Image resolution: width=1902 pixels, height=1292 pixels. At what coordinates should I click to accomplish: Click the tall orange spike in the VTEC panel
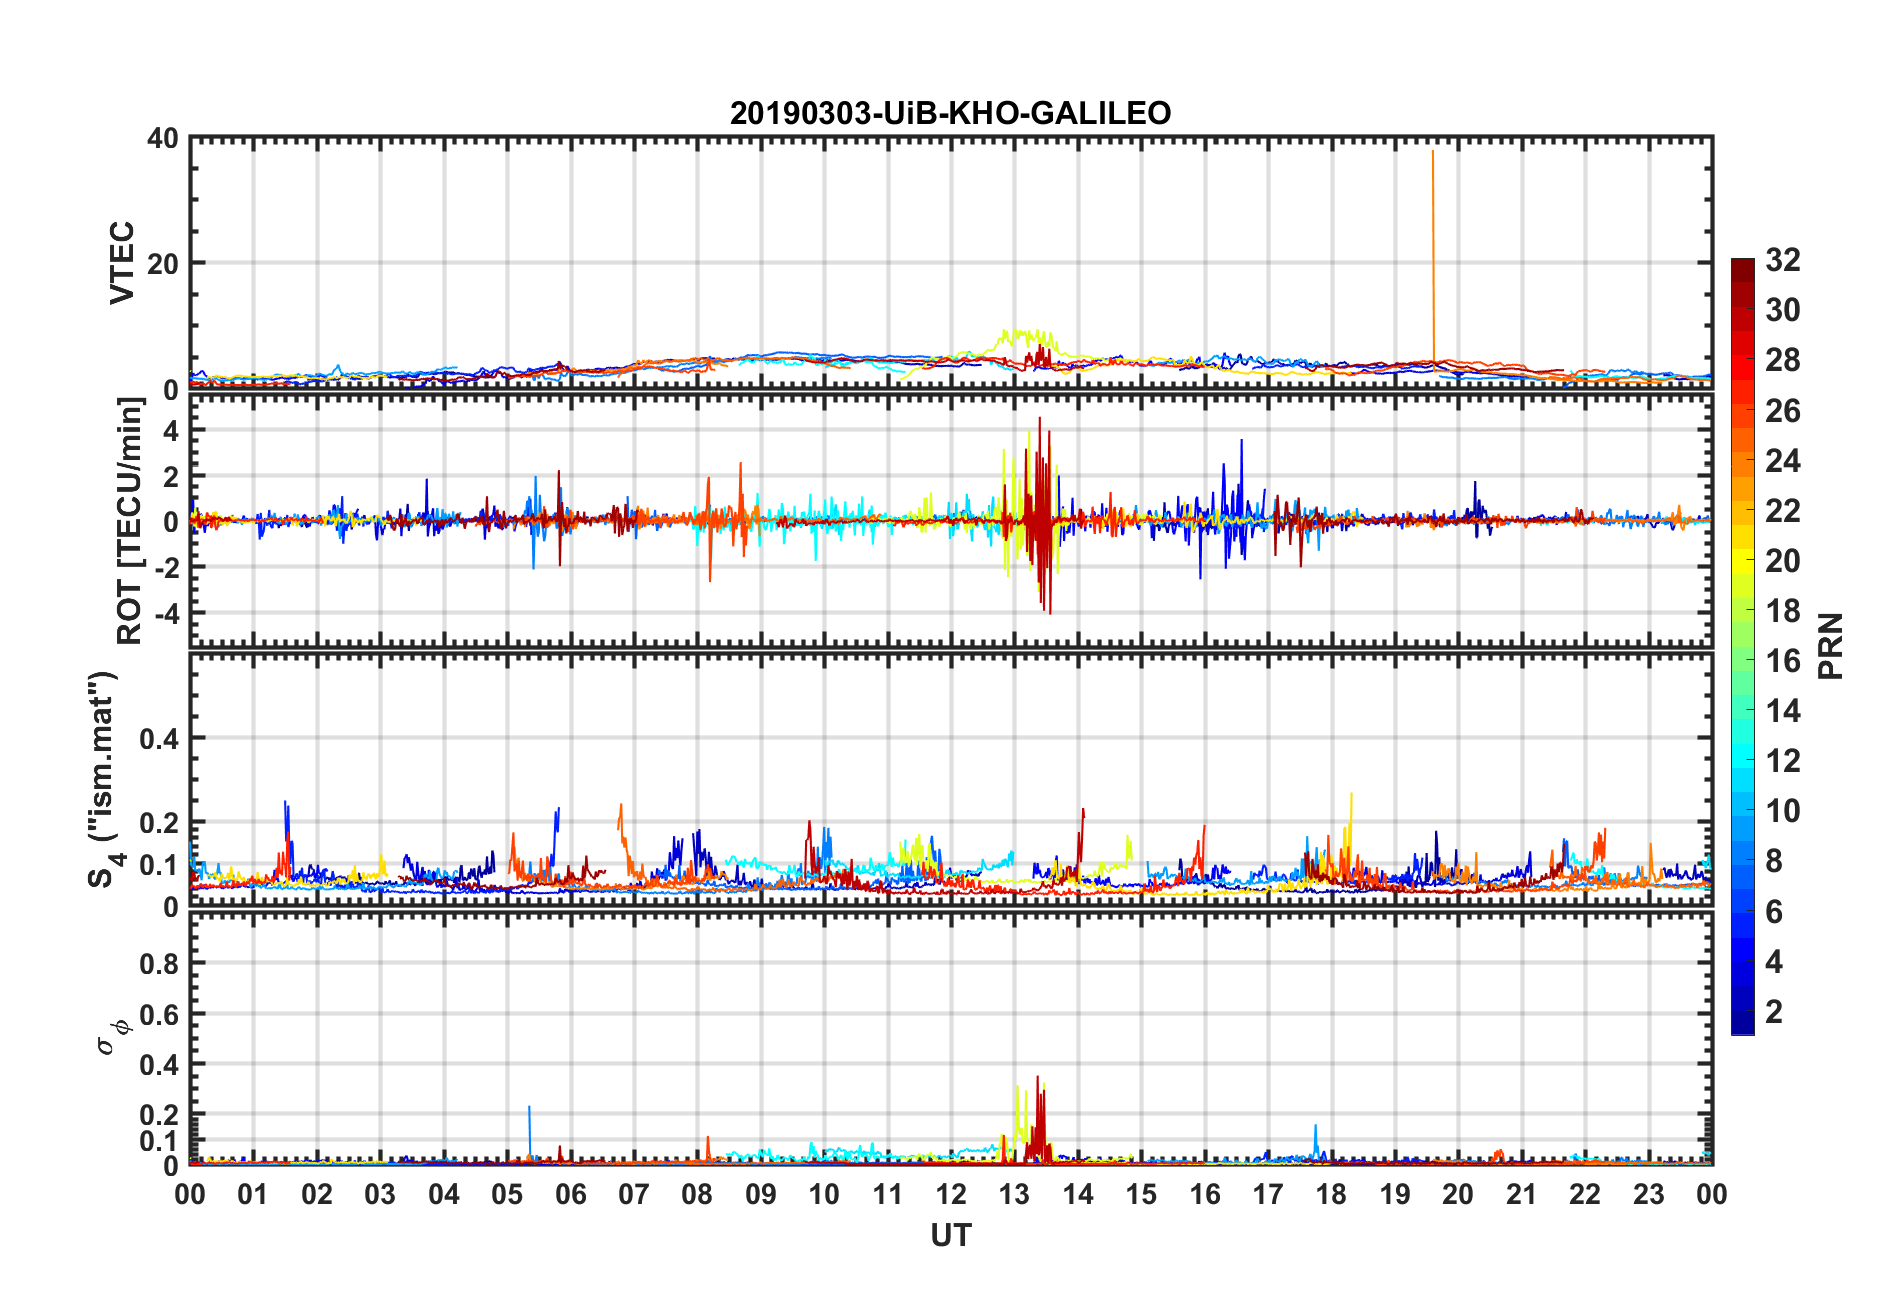pos(1433,260)
